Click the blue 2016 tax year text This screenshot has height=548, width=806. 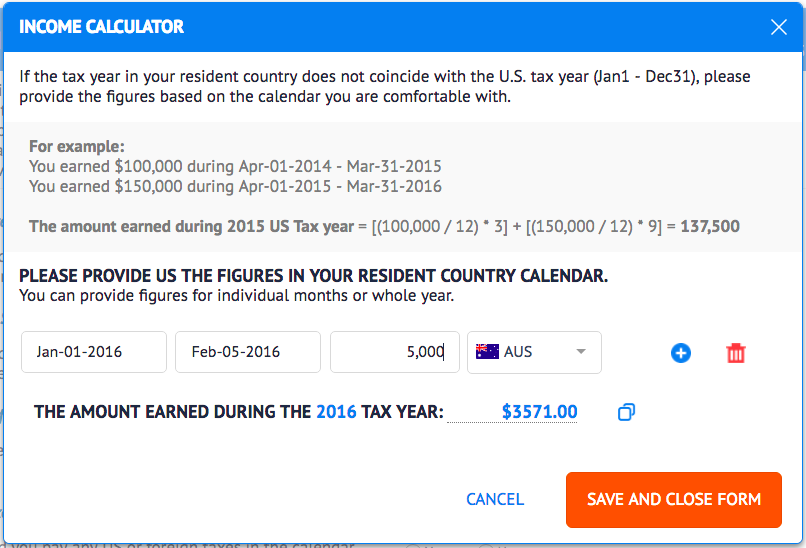pos(336,411)
